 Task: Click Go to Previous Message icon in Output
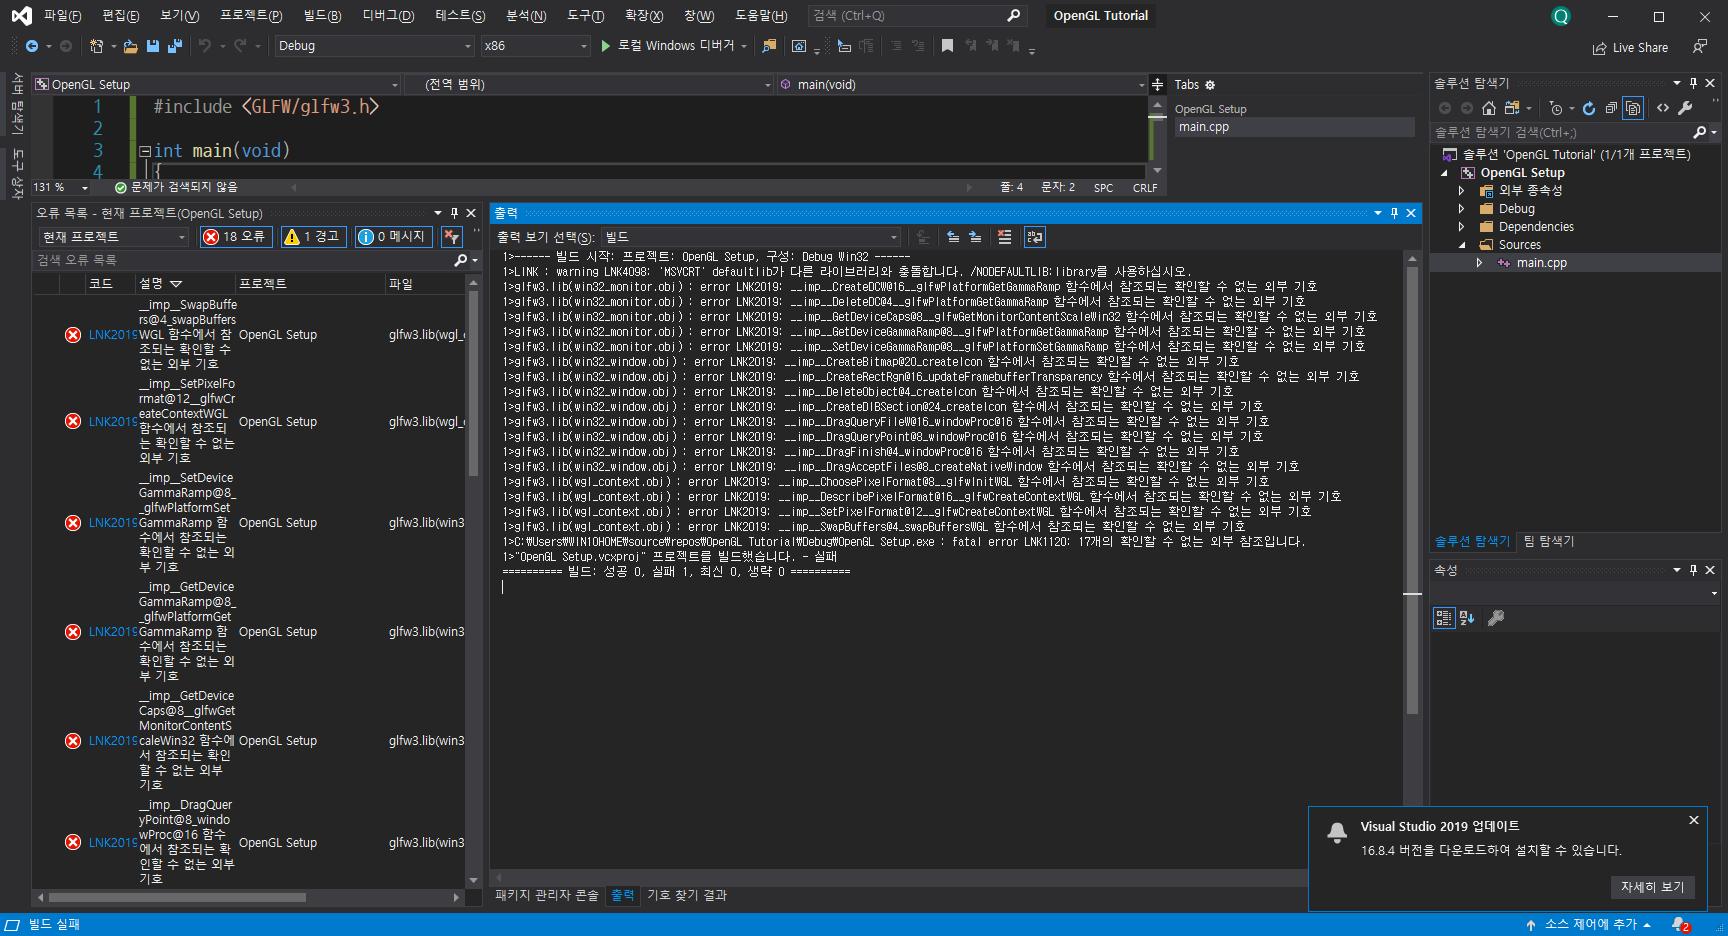pos(953,237)
